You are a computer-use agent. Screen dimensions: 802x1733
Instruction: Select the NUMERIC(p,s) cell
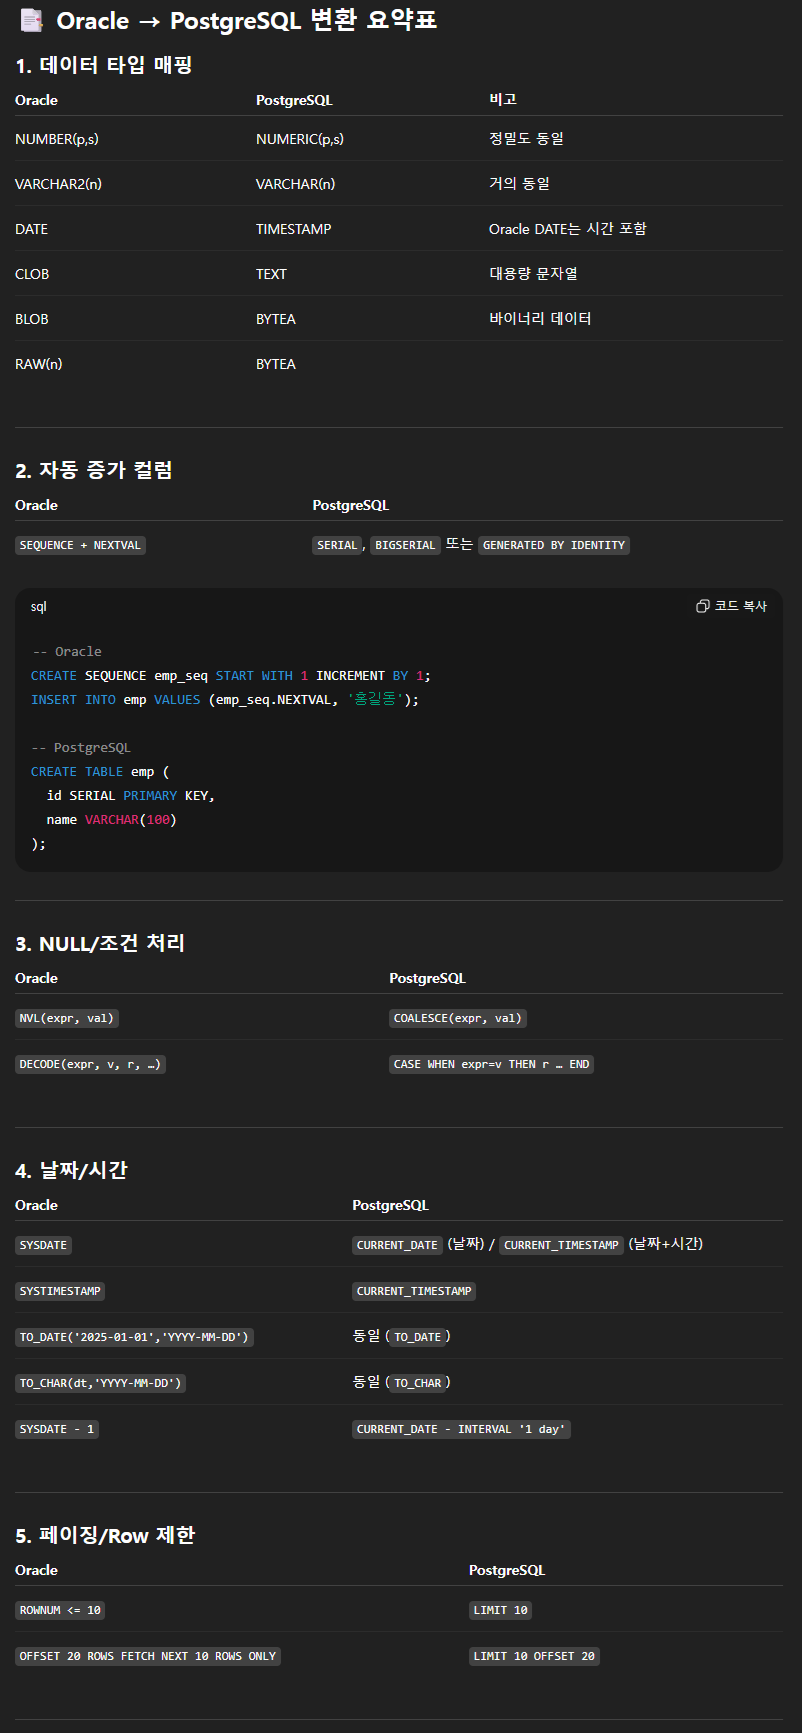click(x=300, y=139)
